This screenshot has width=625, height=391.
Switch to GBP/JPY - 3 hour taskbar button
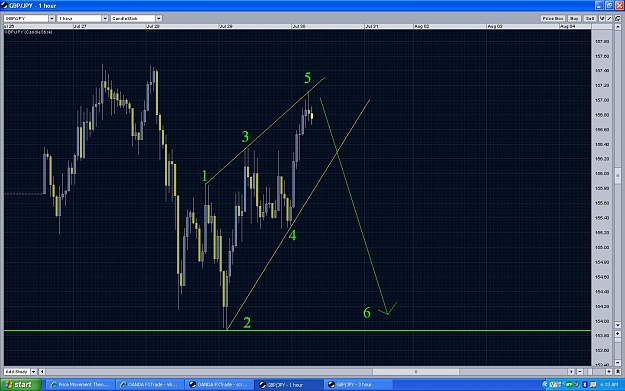358,385
